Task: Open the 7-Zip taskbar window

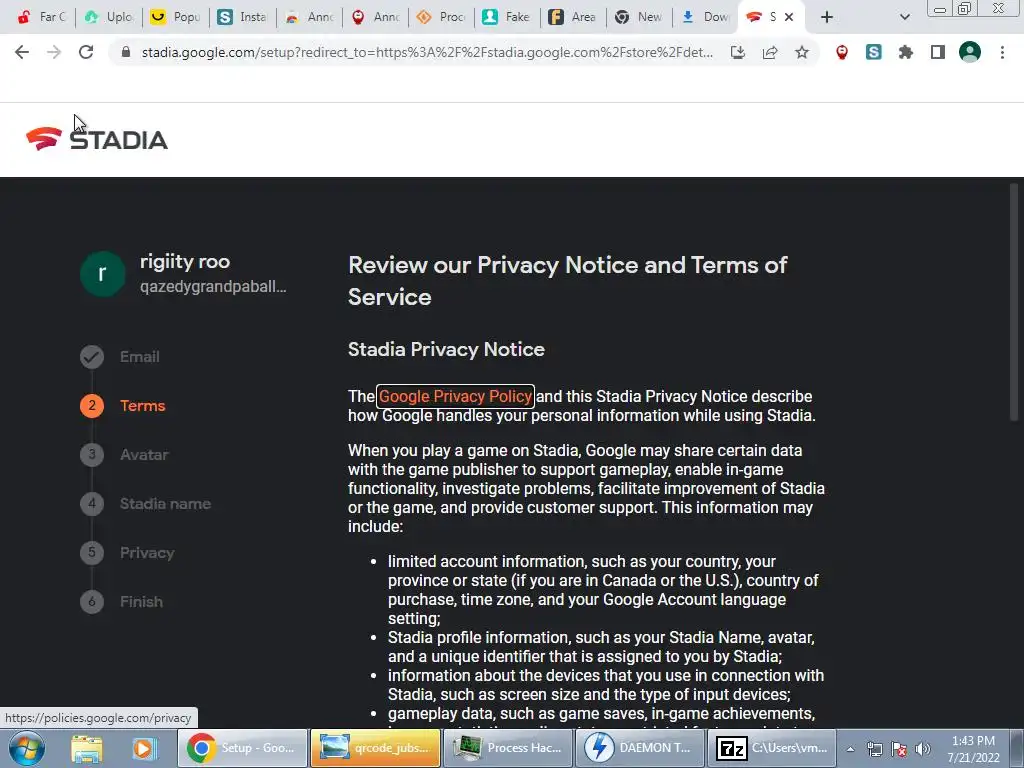Action: click(773, 748)
